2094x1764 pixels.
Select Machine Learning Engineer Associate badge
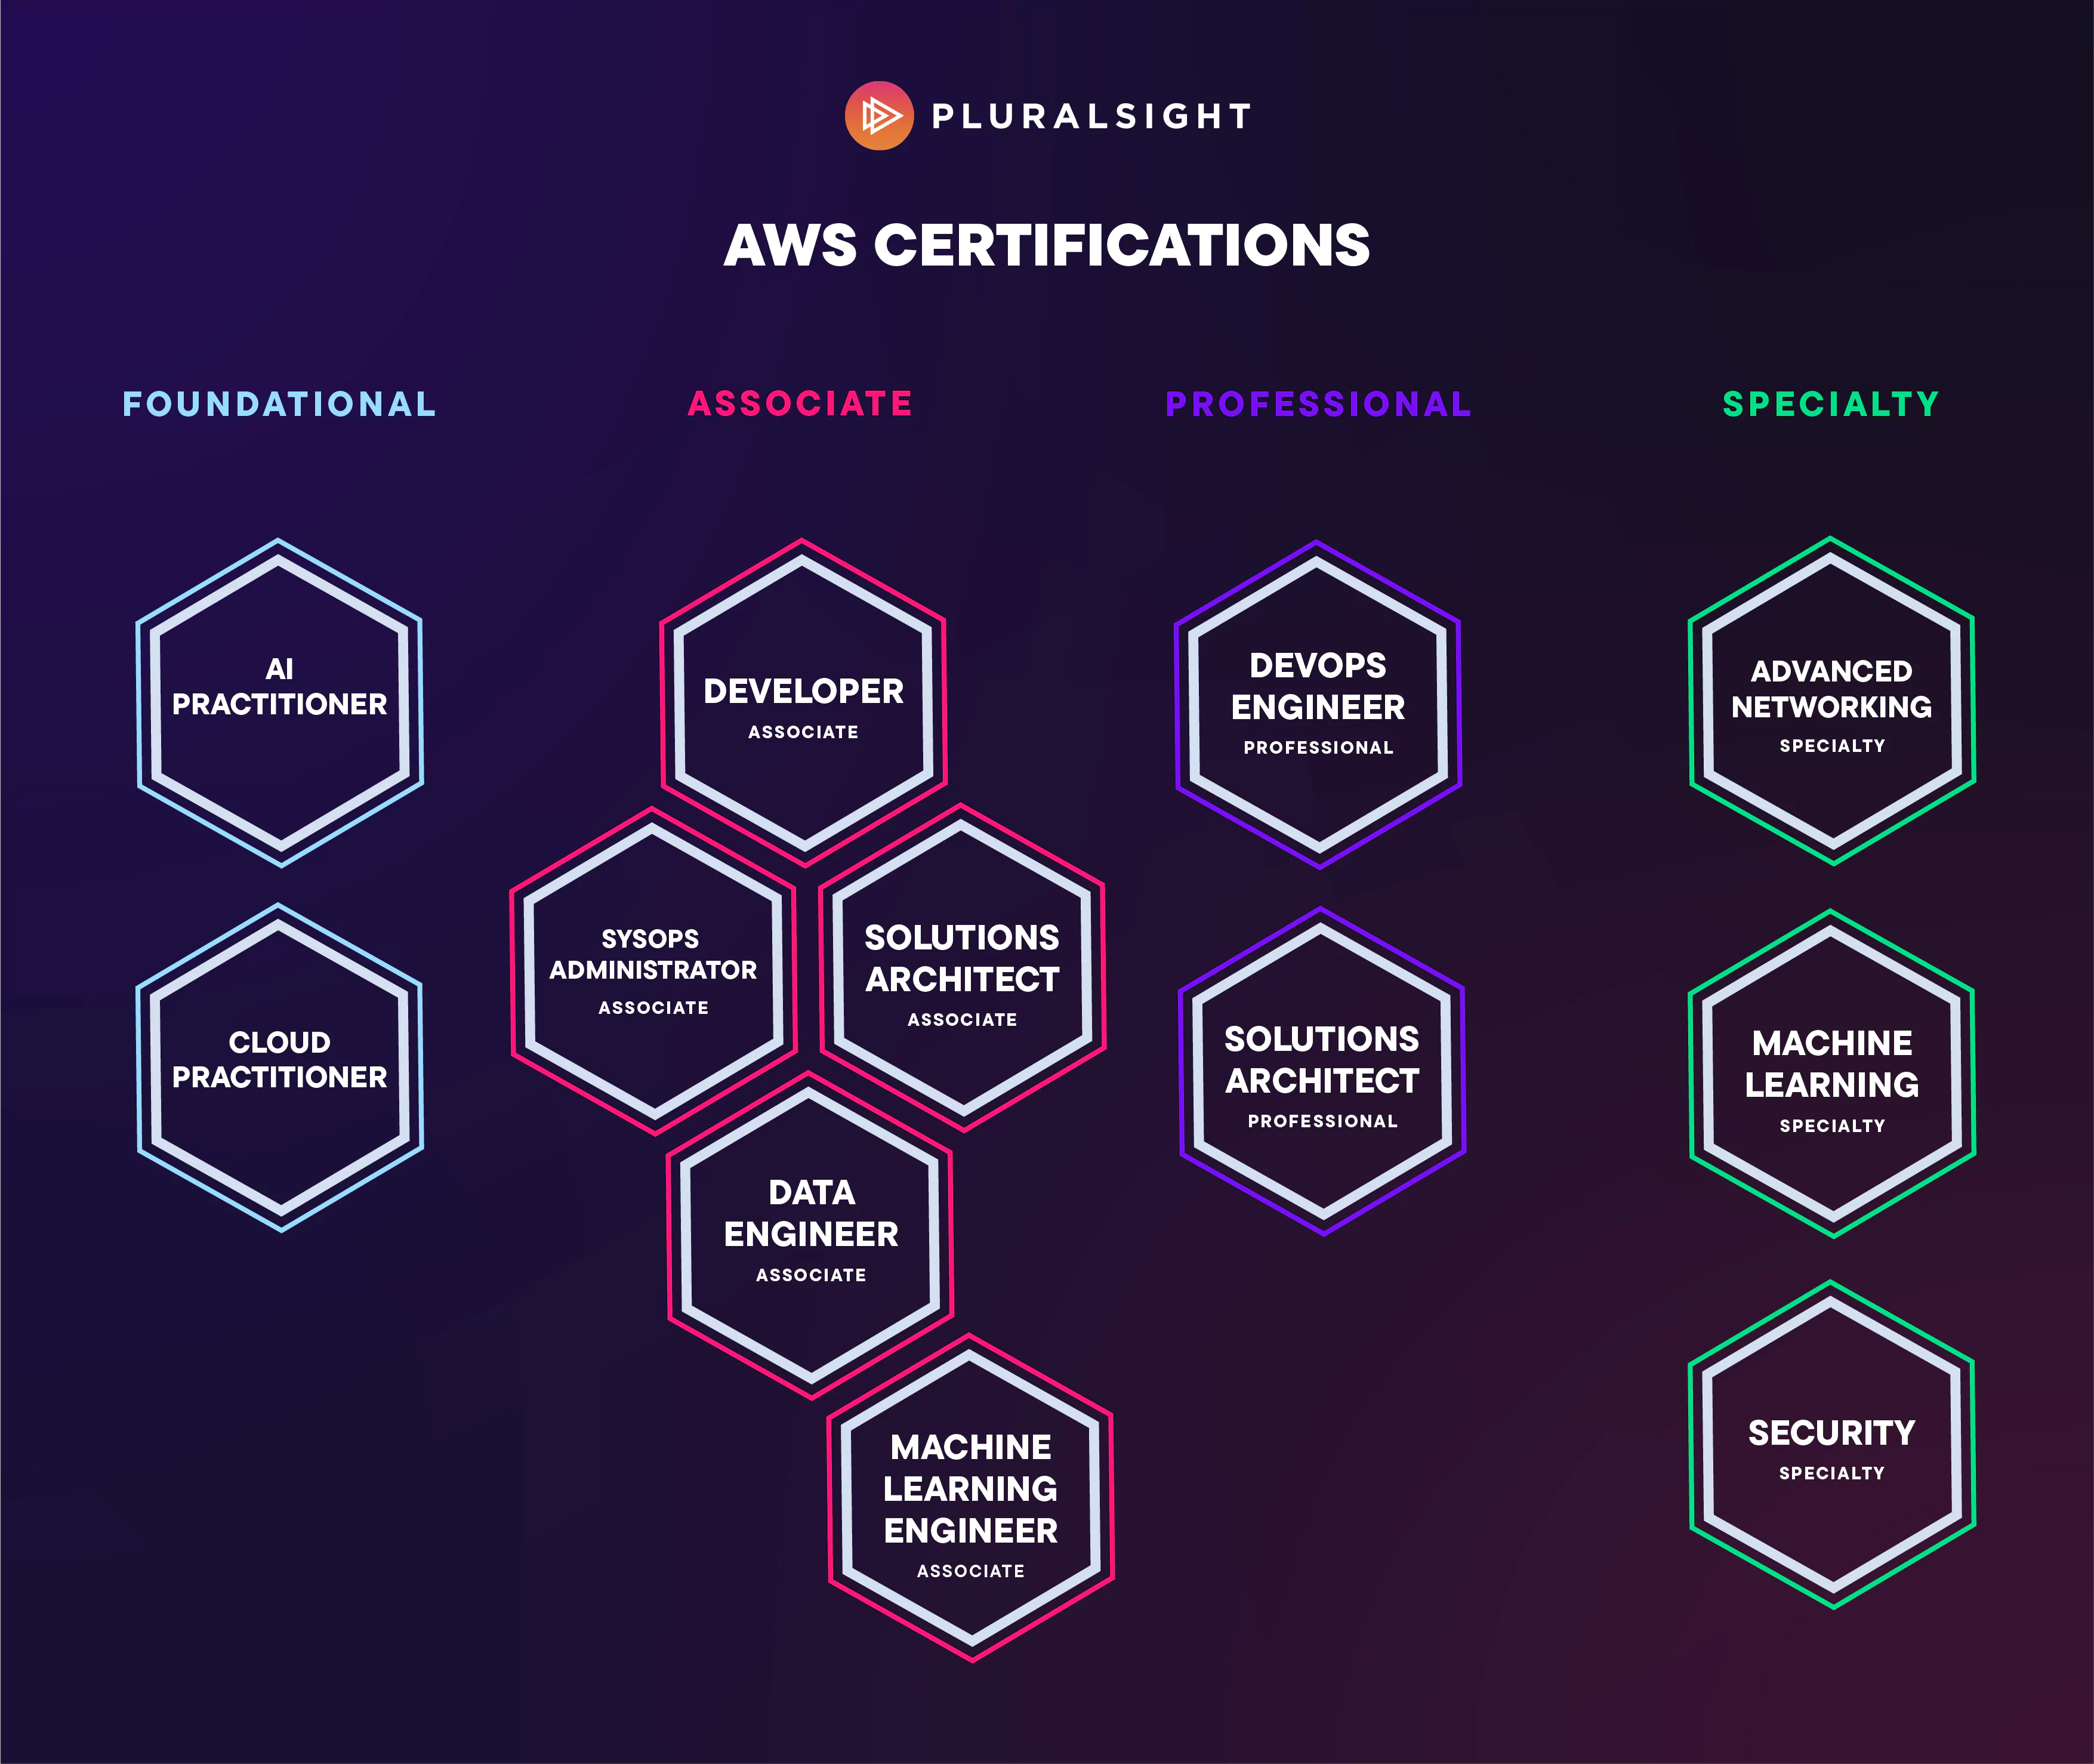click(x=971, y=1498)
